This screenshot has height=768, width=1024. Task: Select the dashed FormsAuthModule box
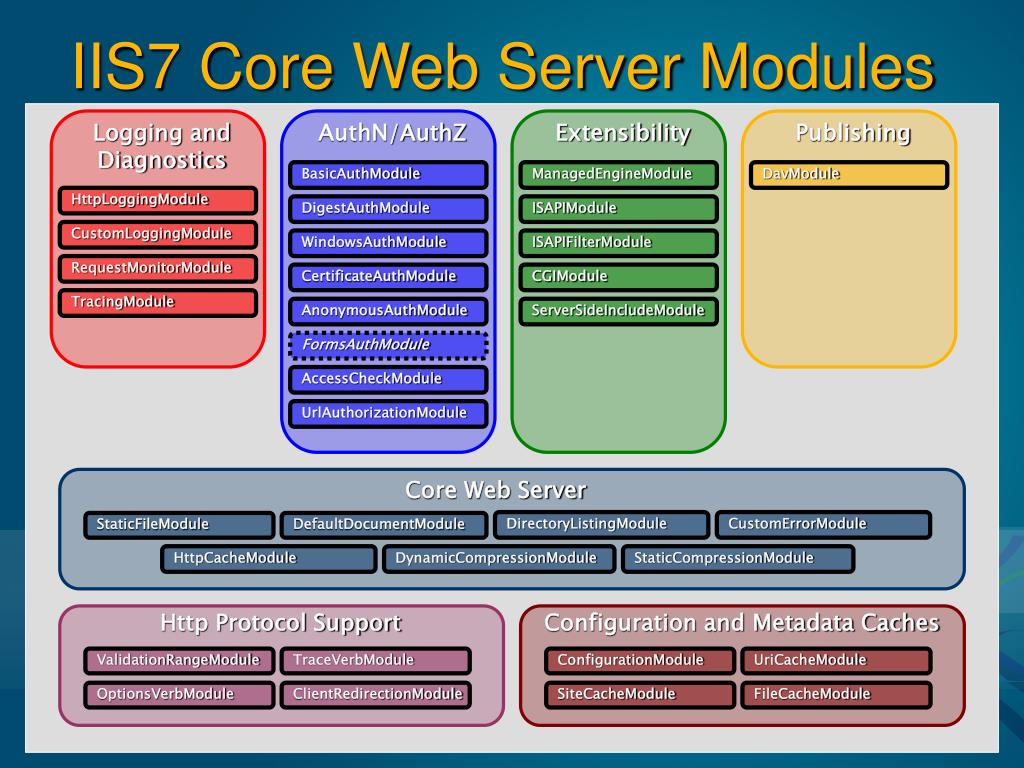[x=388, y=345]
